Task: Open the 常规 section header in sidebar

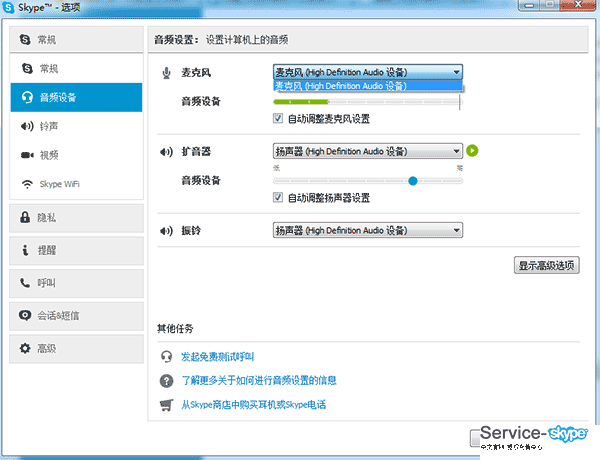Action: tap(77, 39)
